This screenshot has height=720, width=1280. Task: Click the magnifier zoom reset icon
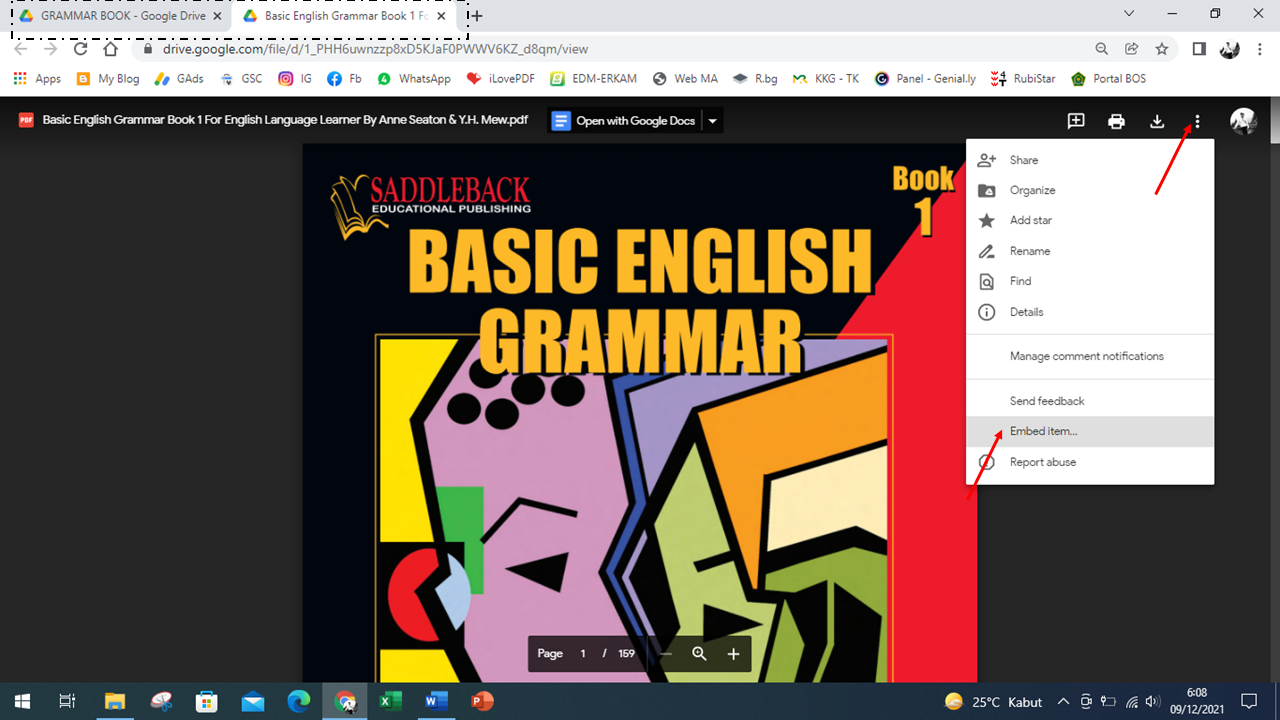pyautogui.click(x=699, y=653)
